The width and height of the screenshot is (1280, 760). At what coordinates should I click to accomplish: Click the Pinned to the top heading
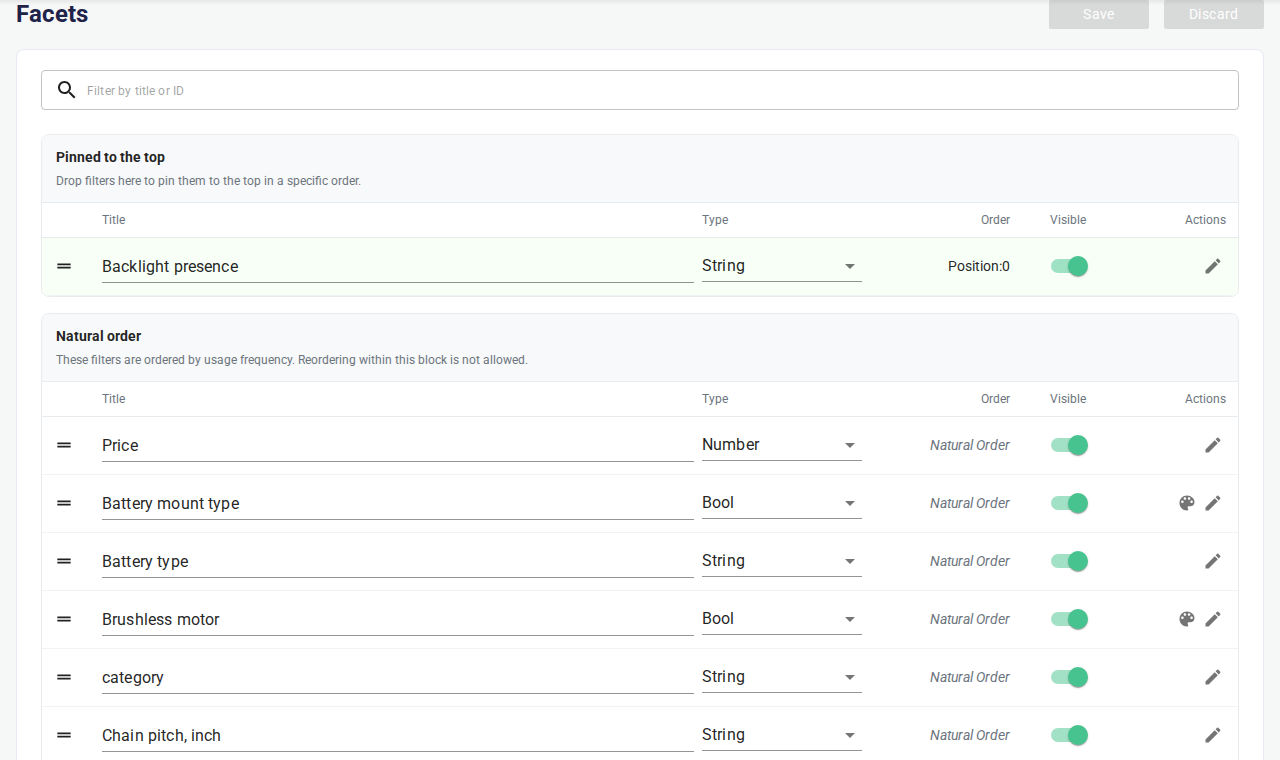click(110, 157)
